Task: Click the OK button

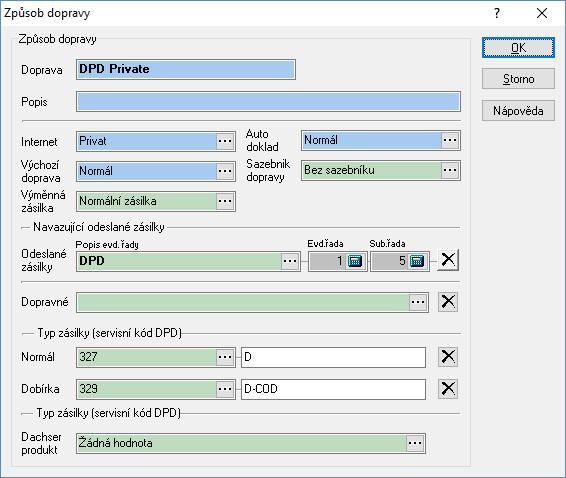Action: (518, 47)
